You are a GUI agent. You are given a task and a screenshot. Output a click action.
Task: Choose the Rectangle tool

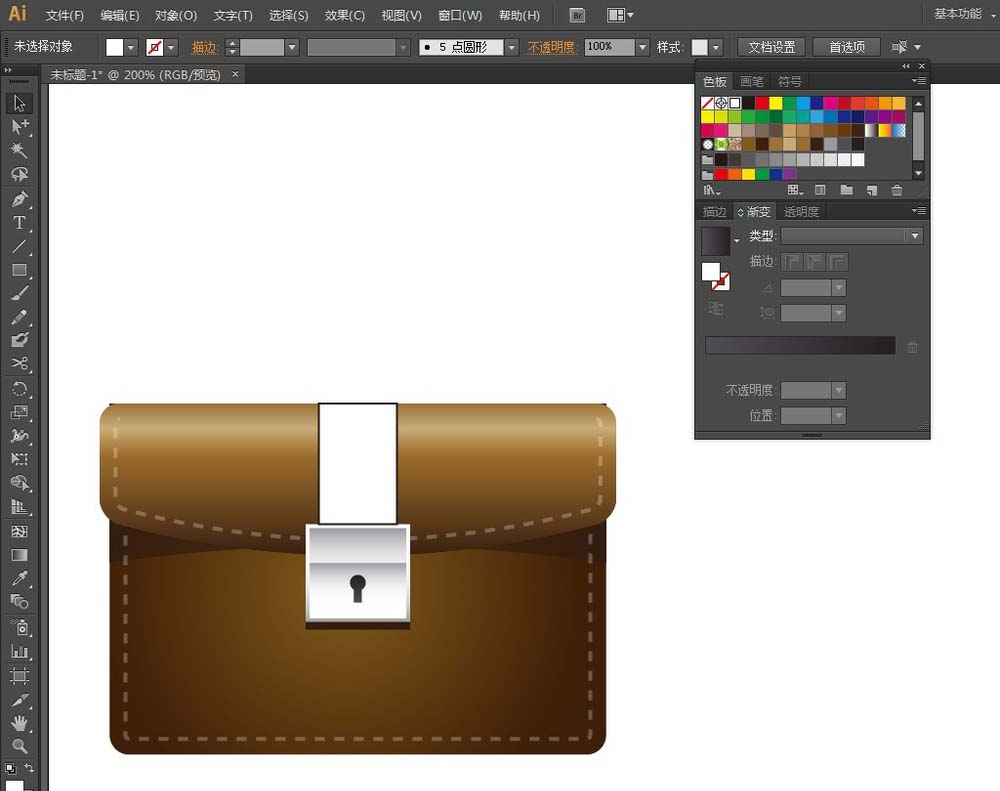click(19, 270)
